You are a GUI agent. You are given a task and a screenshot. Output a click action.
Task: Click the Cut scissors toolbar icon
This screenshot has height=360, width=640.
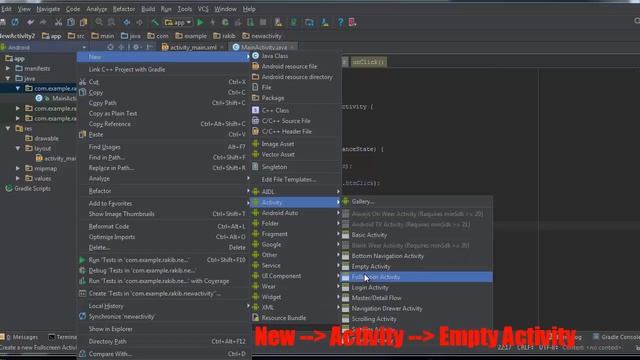(58, 22)
